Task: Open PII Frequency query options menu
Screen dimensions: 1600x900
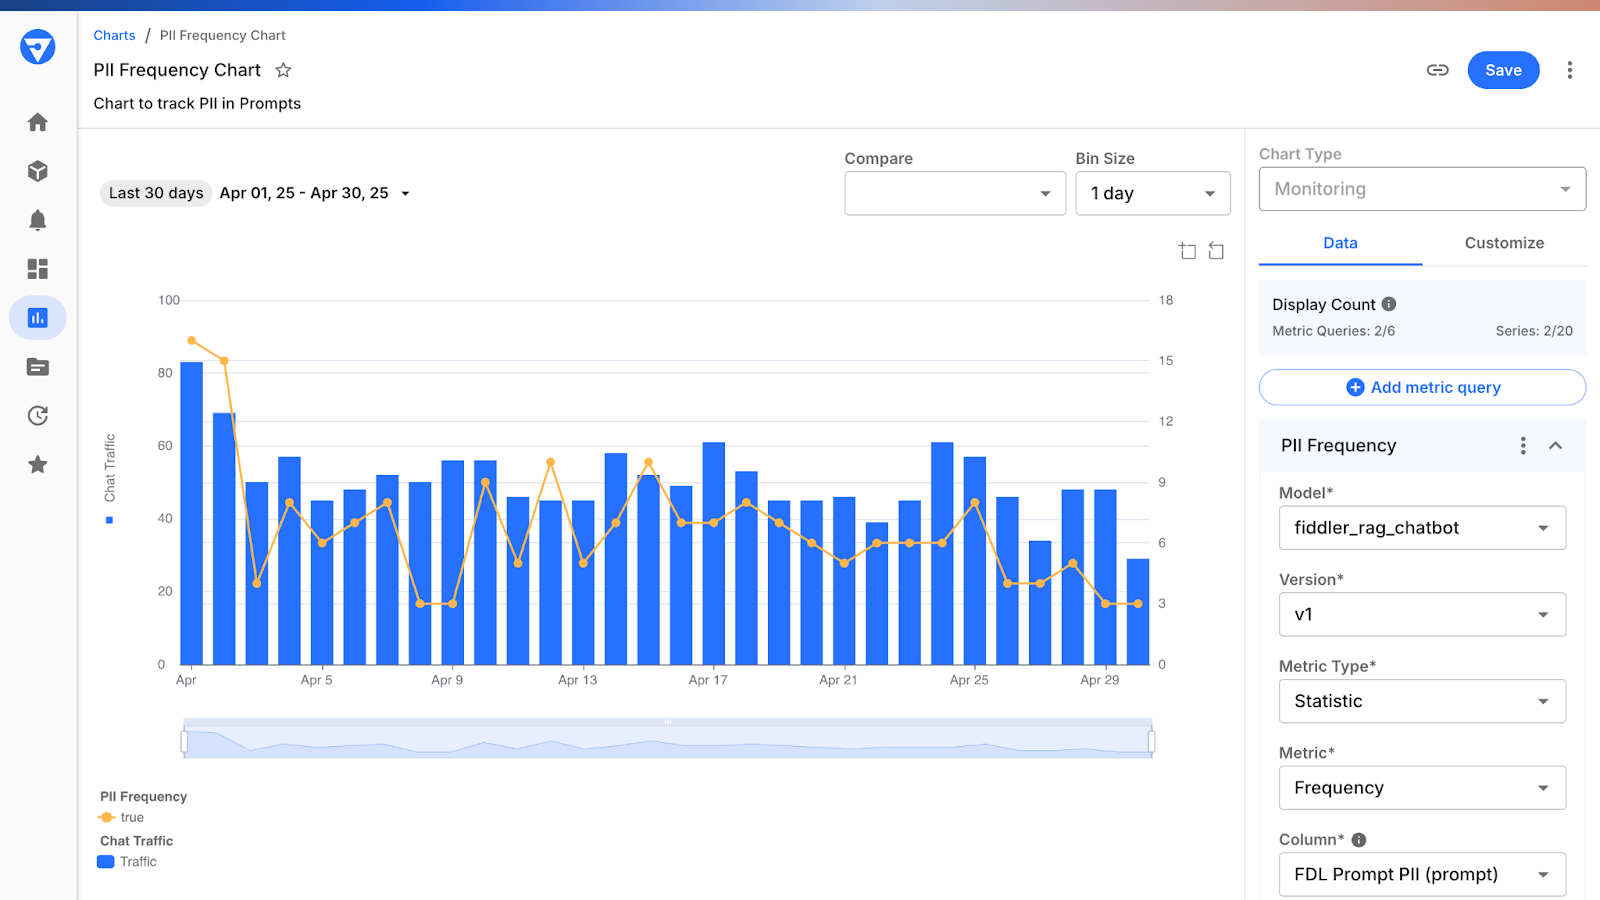Action: pyautogui.click(x=1523, y=446)
